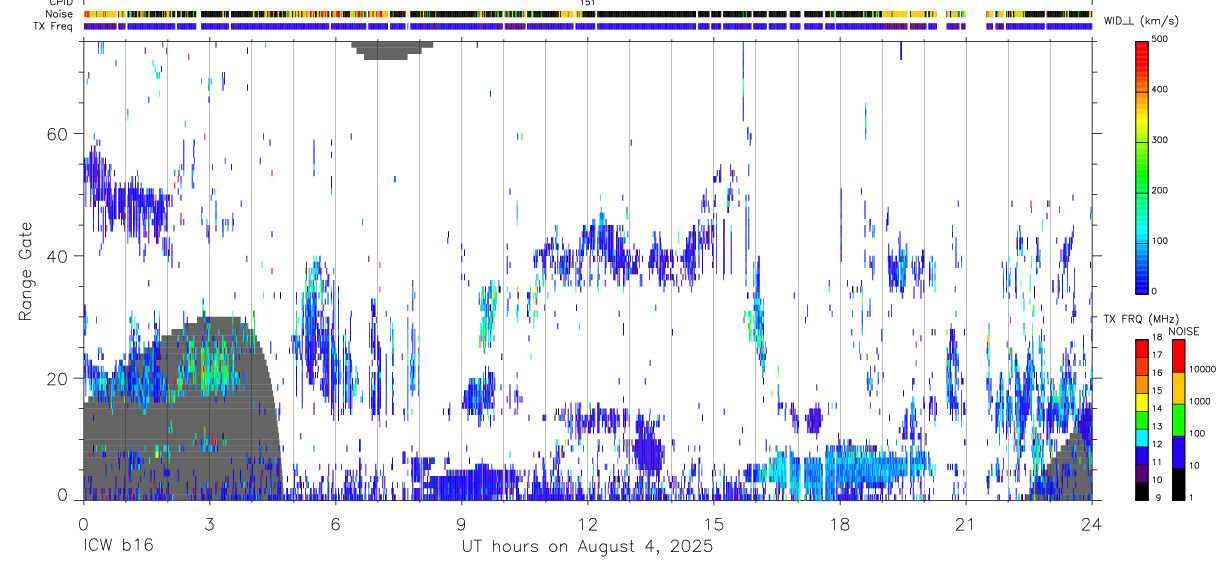Click the '13' value on TX FRQ legend

click(x=1157, y=427)
